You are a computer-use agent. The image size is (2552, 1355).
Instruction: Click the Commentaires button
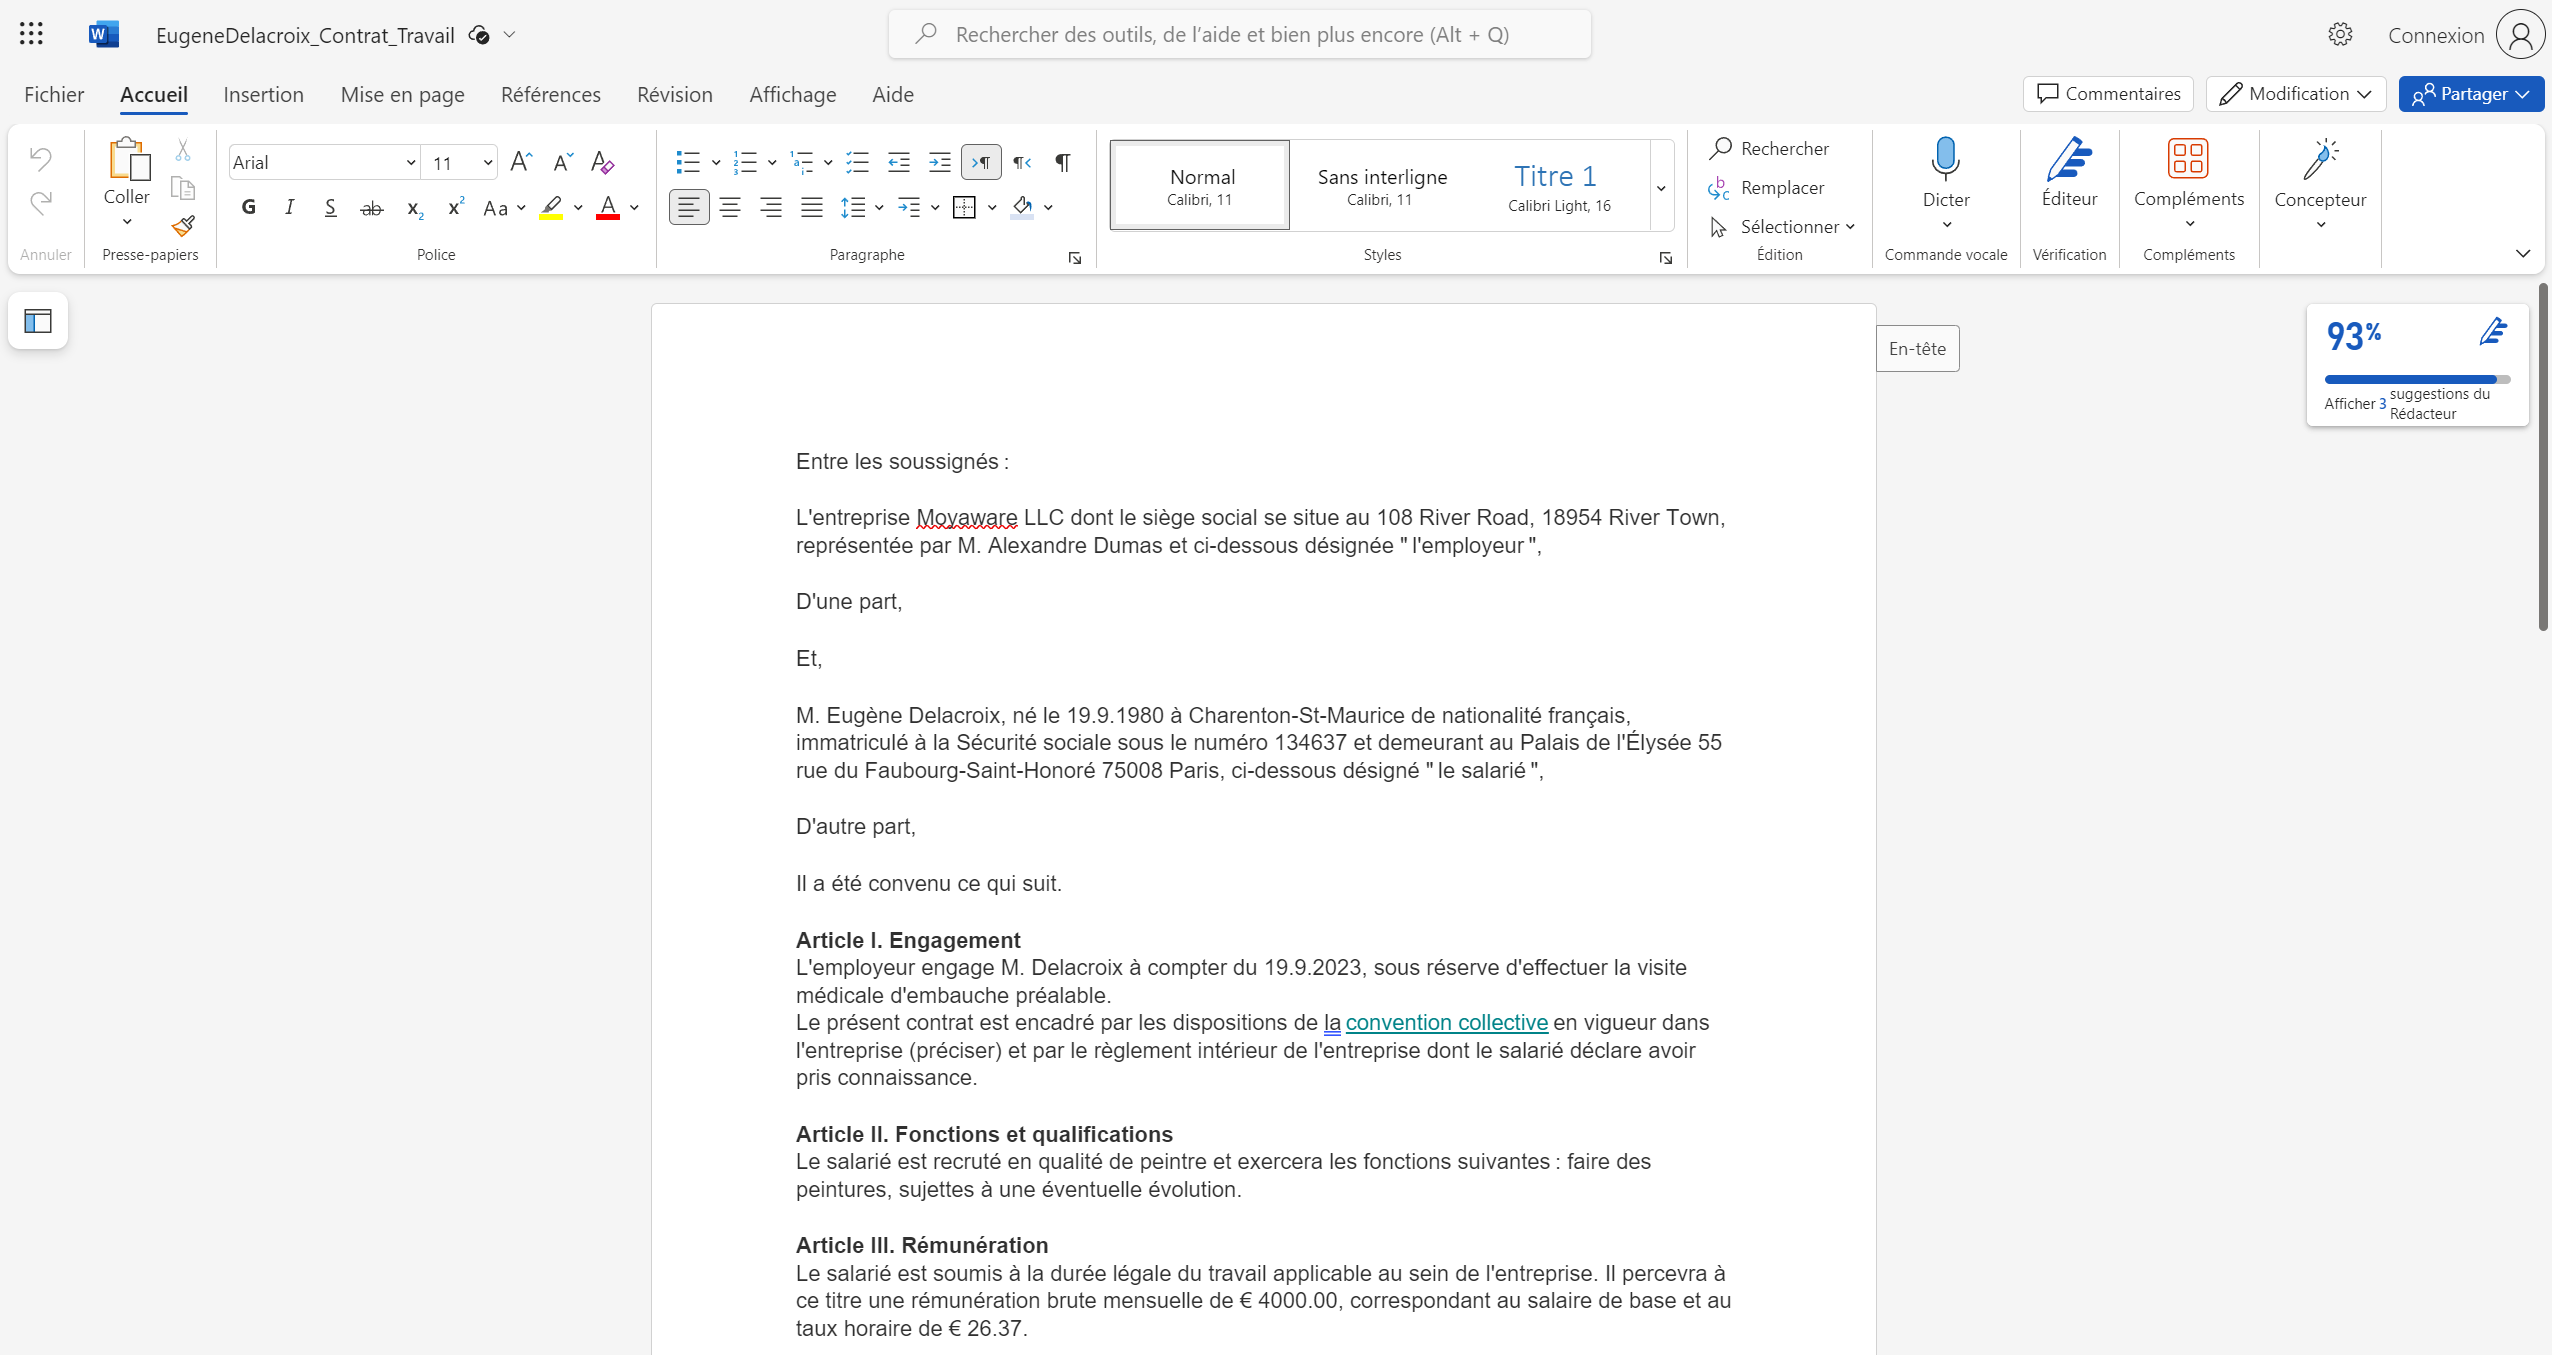click(2108, 93)
